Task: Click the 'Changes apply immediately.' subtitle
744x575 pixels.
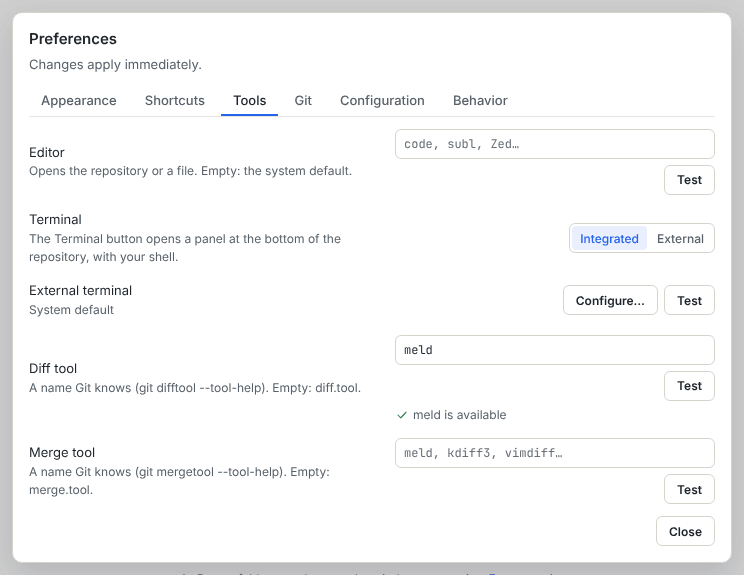Action: [115, 65]
